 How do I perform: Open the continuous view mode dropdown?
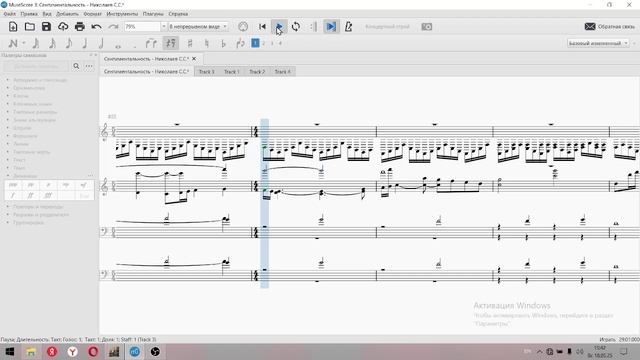(x=198, y=27)
